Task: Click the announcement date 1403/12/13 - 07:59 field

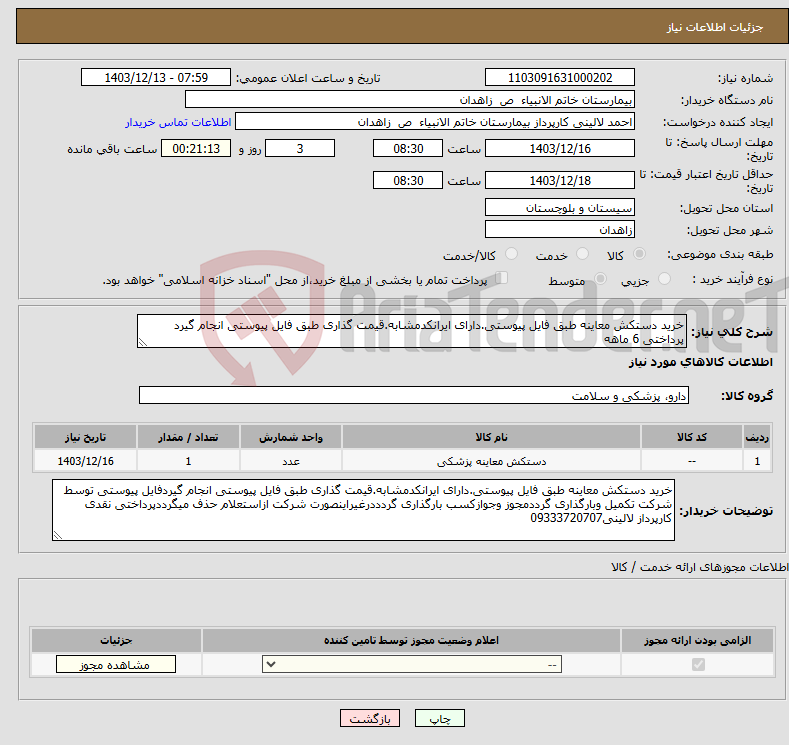Action: [156, 77]
